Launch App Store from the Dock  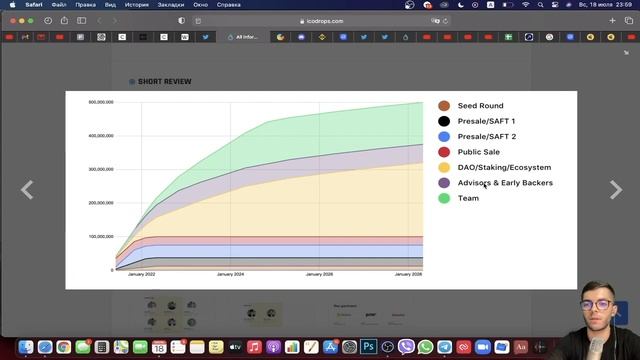(330, 347)
